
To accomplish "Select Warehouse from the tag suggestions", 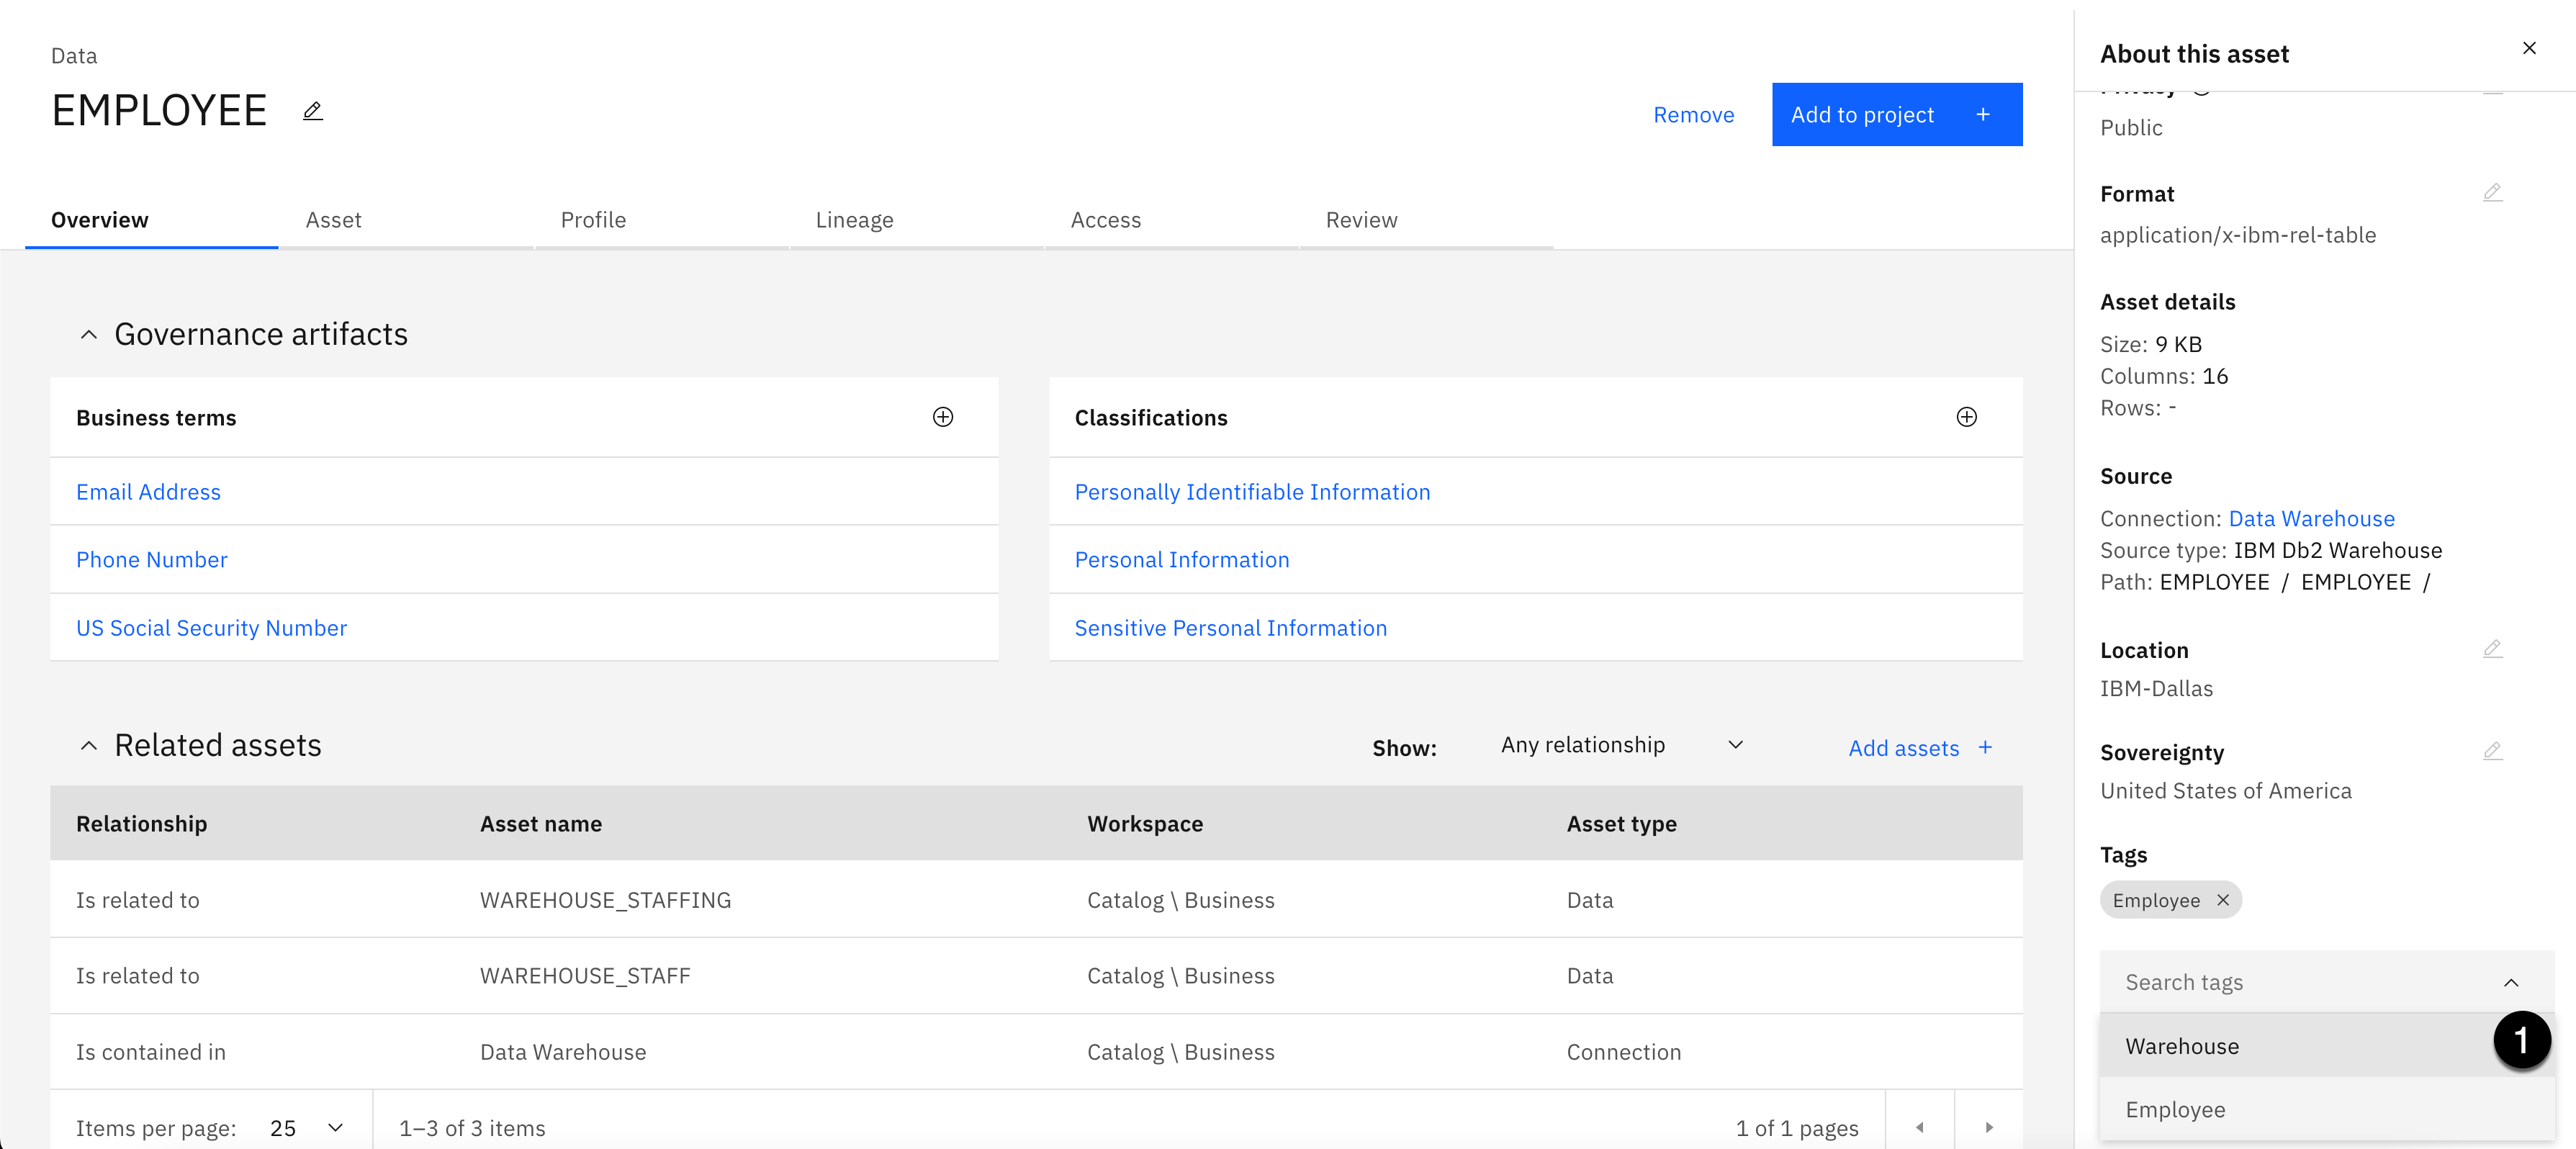I will point(2182,1046).
